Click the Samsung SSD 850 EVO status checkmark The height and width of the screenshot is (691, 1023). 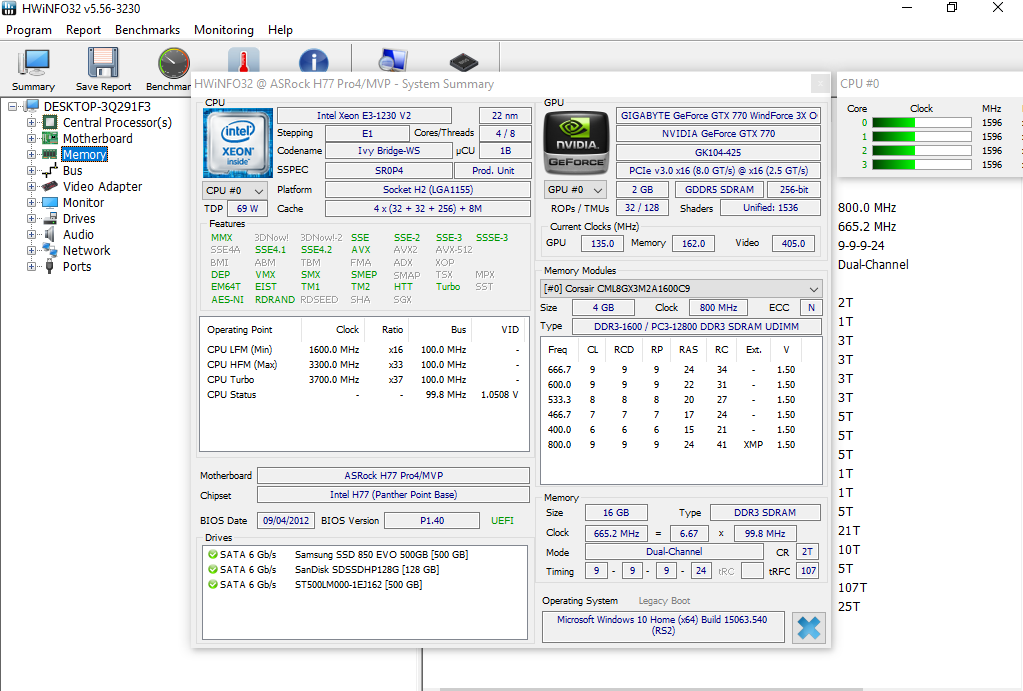click(213, 555)
